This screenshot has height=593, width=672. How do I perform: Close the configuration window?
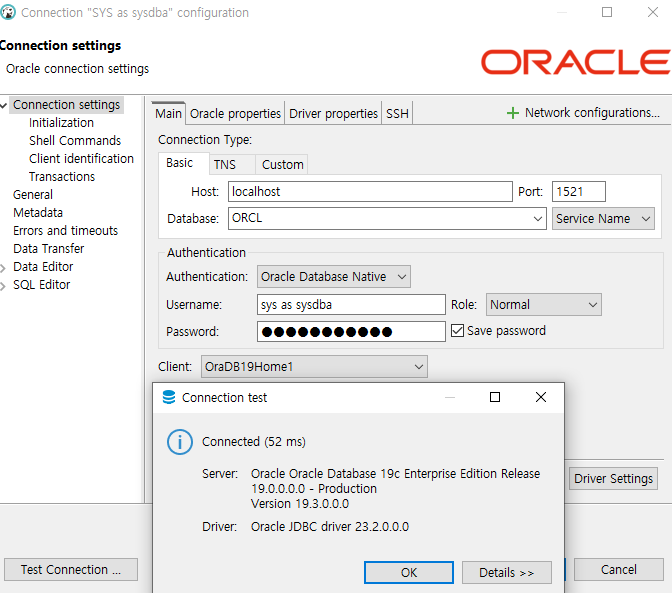coord(653,12)
